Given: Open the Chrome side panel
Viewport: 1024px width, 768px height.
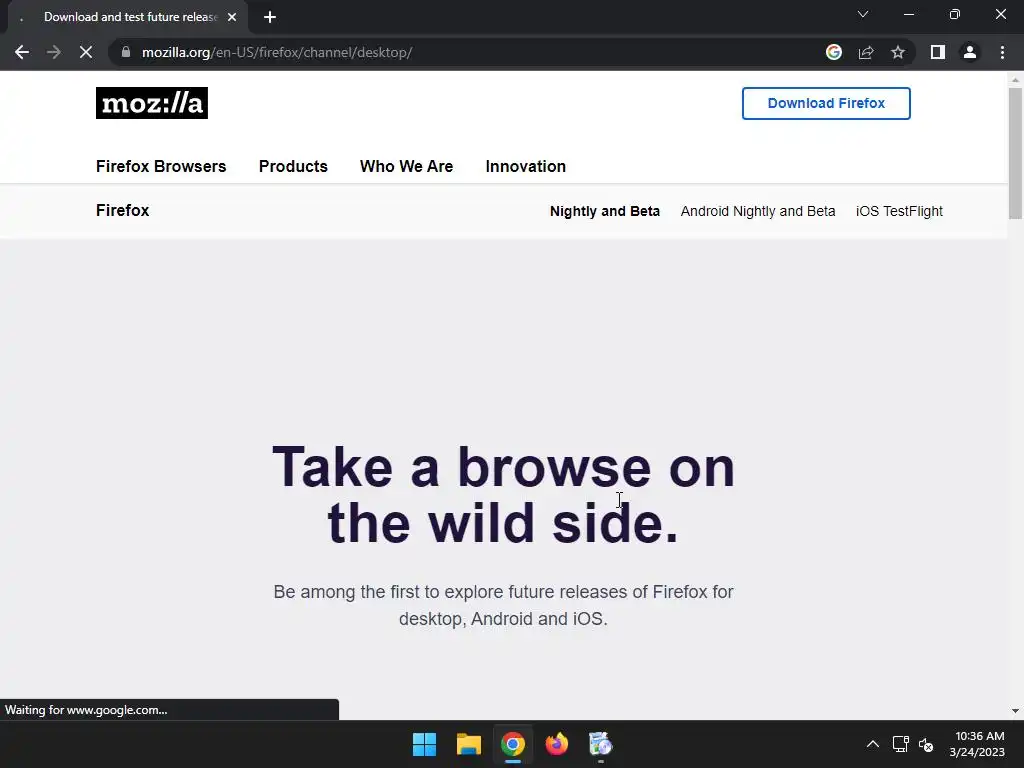Looking at the screenshot, I should pyautogui.click(x=938, y=52).
